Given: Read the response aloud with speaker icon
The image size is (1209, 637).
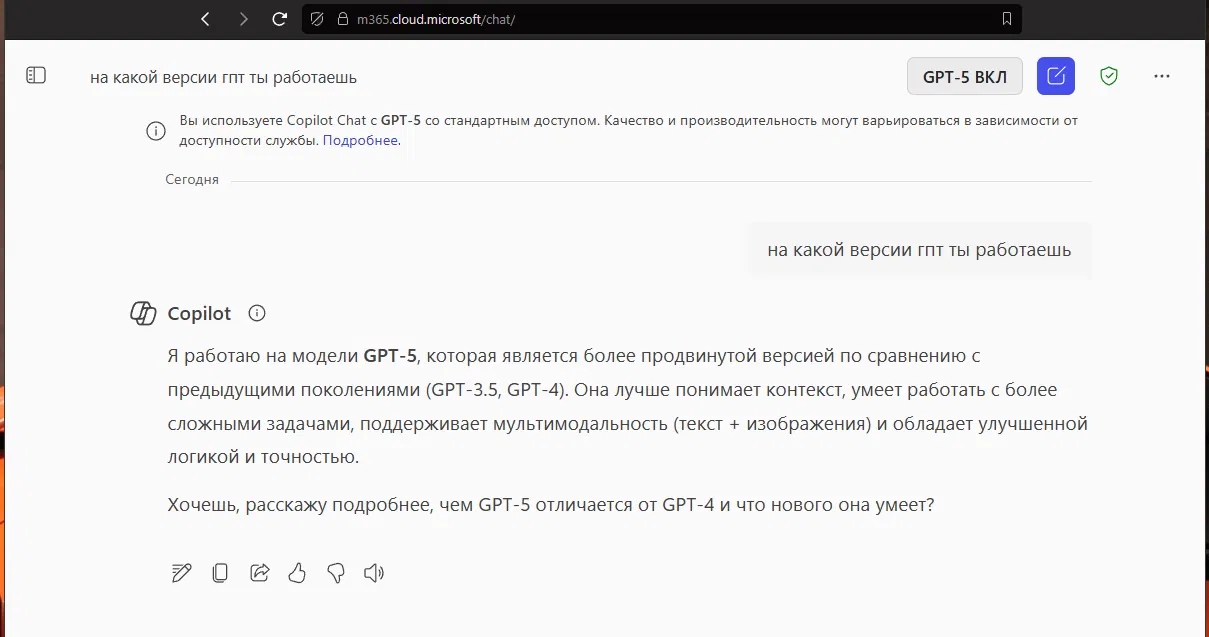Looking at the screenshot, I should click(374, 573).
